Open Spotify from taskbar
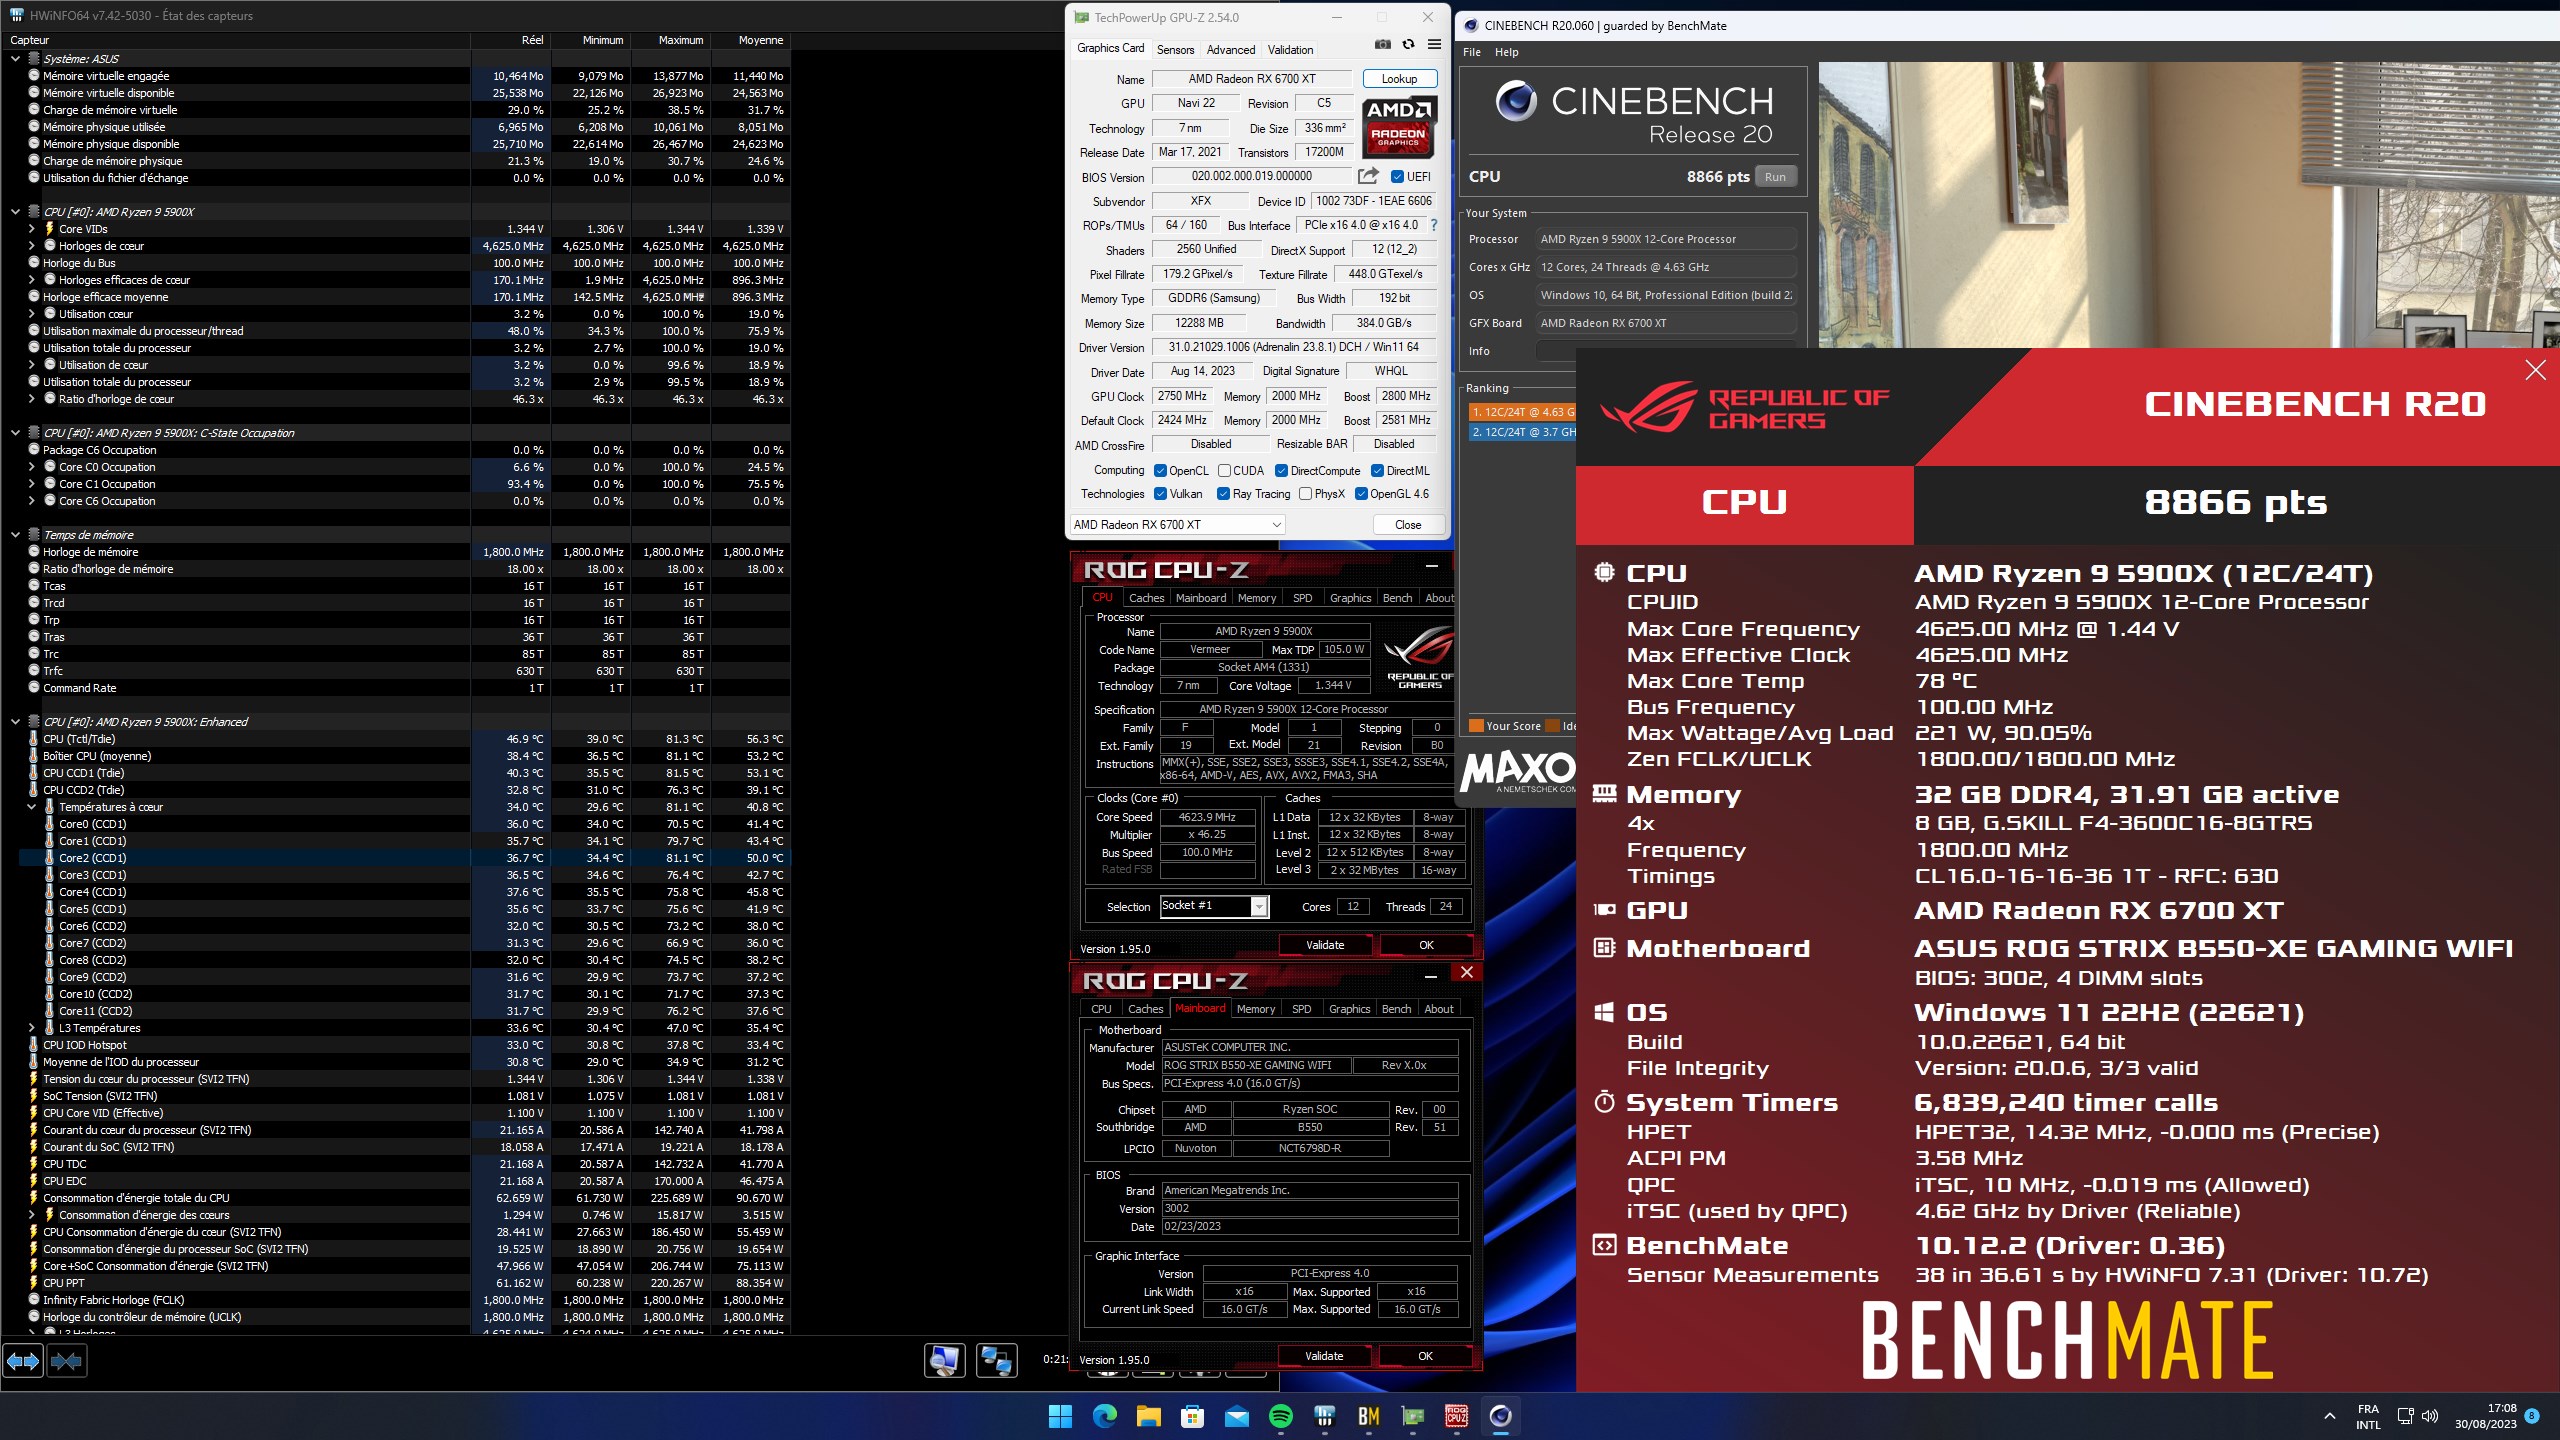The image size is (2560, 1440). pos(1280,1416)
